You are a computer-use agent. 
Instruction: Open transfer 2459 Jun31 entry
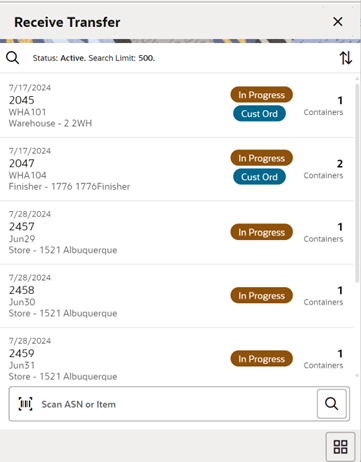click(x=177, y=357)
